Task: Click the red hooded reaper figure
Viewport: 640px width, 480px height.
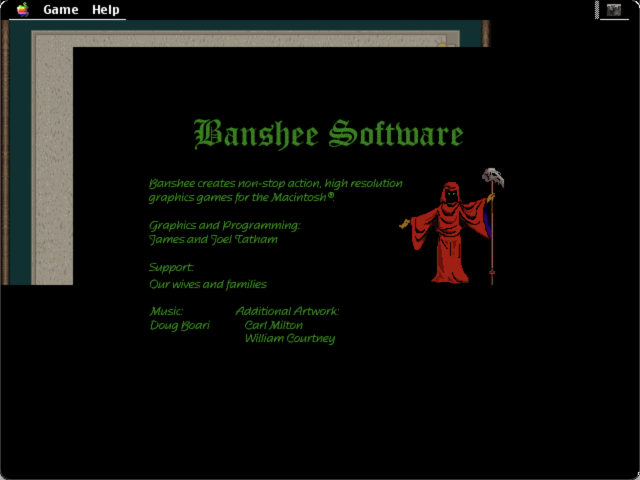Action: pos(451,227)
